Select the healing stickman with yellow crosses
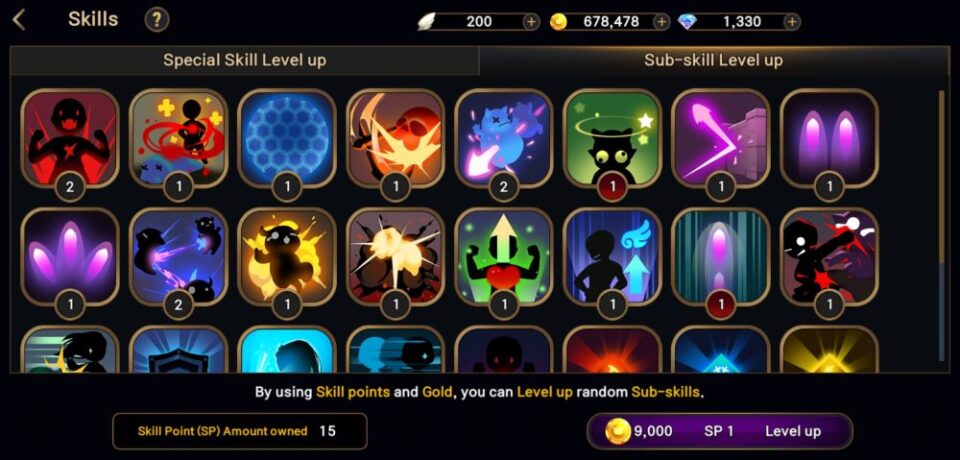The image size is (960, 460). tap(178, 138)
